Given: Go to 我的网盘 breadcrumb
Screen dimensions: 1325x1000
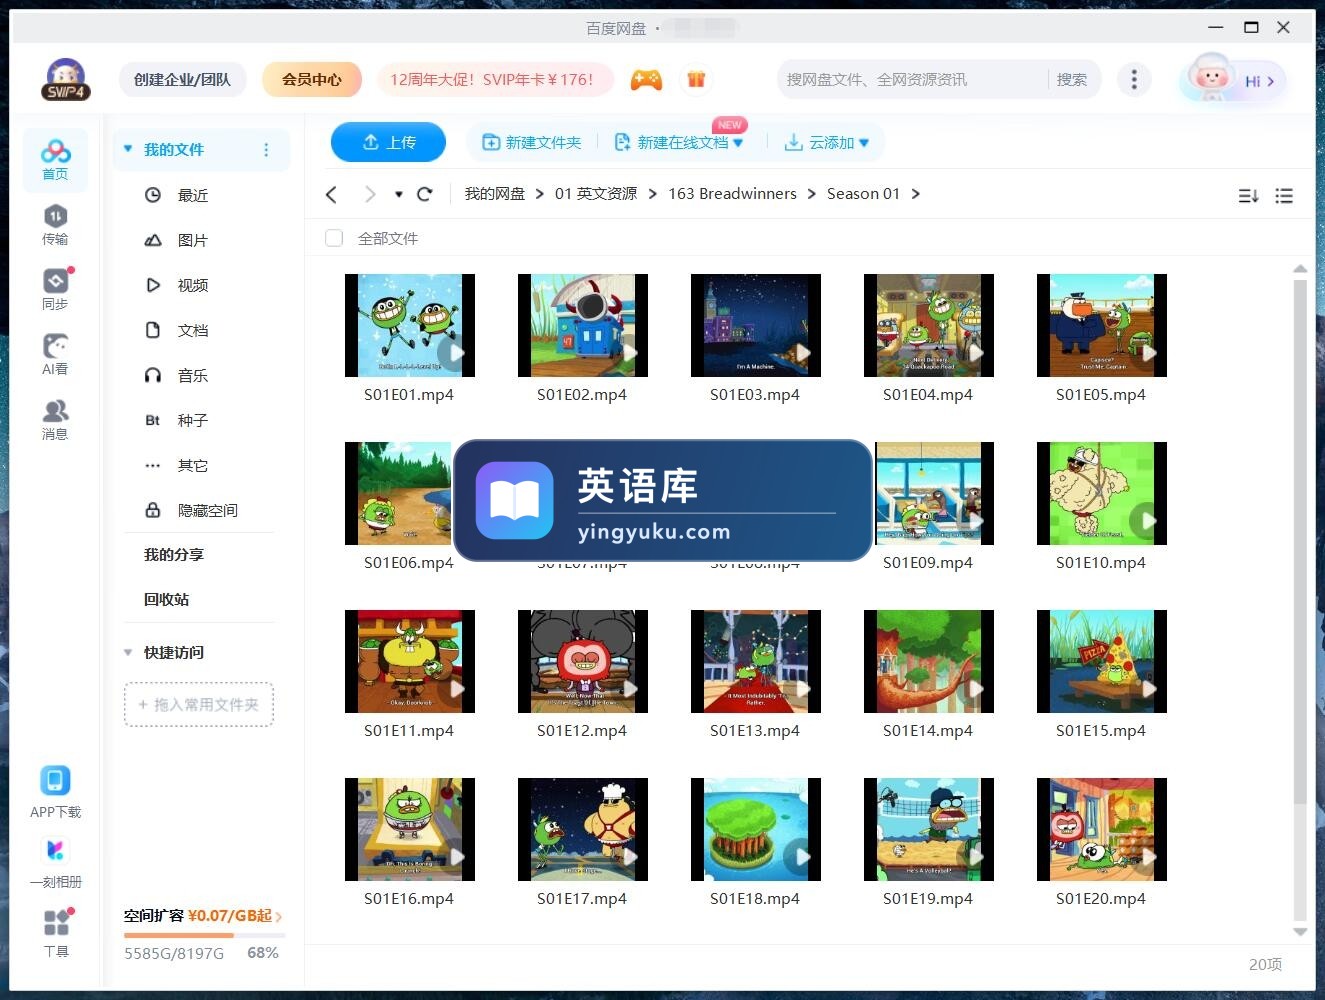Looking at the screenshot, I should (494, 194).
